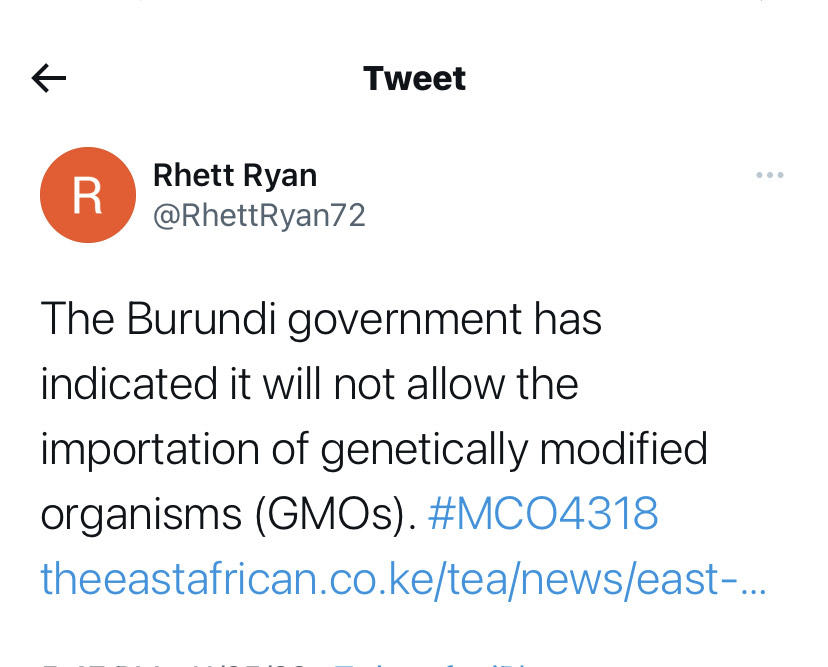828x667 pixels.
Task: Tap the Tweet header title
Action: click(x=414, y=78)
